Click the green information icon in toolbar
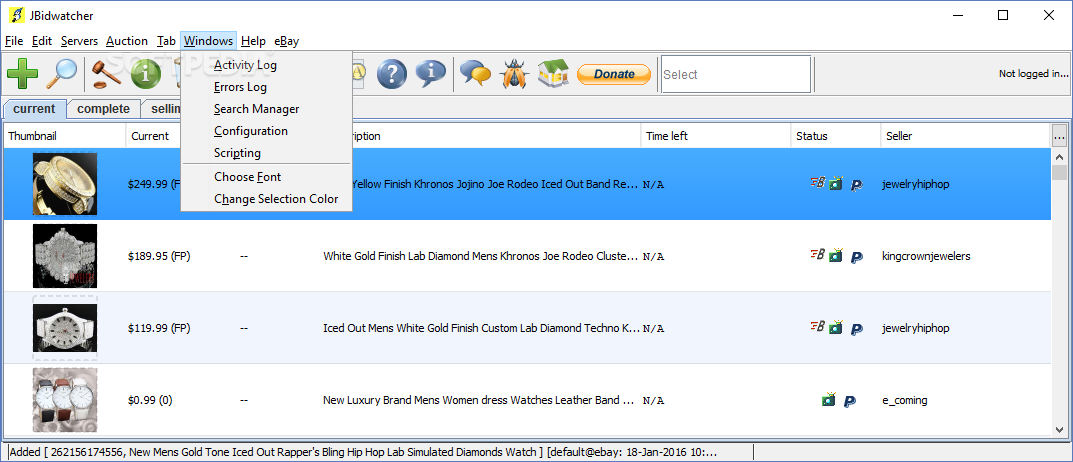 pos(146,74)
